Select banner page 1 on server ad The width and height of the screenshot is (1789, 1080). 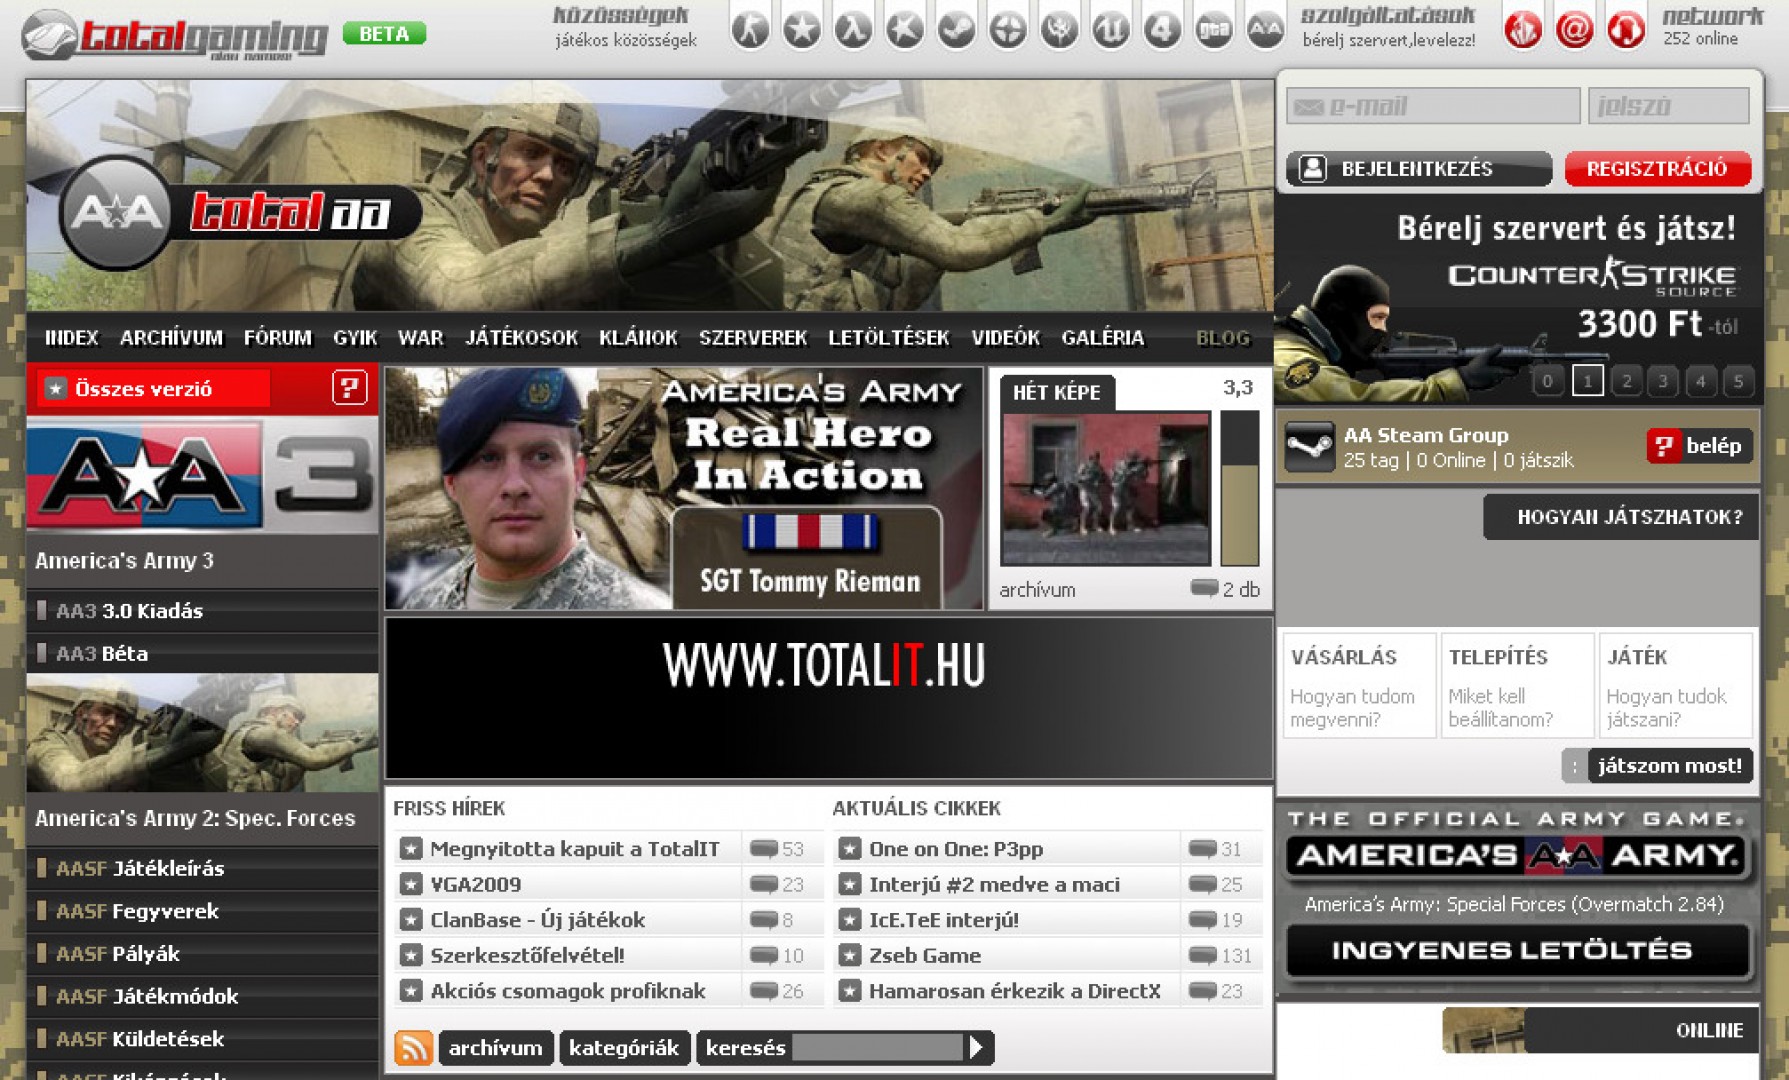pos(1587,381)
